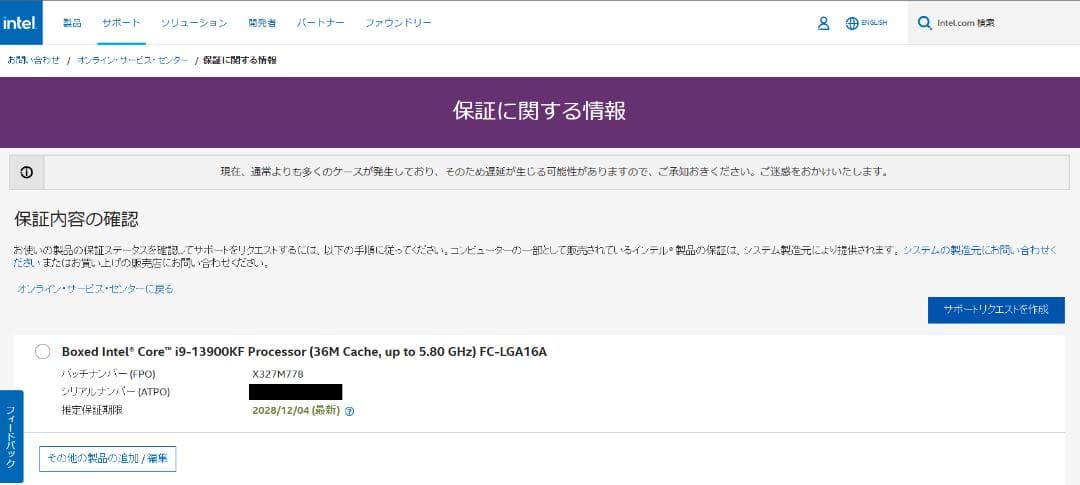1080x485 pixels.
Task: Open the フィードバック side tab
Action: (x=11, y=436)
